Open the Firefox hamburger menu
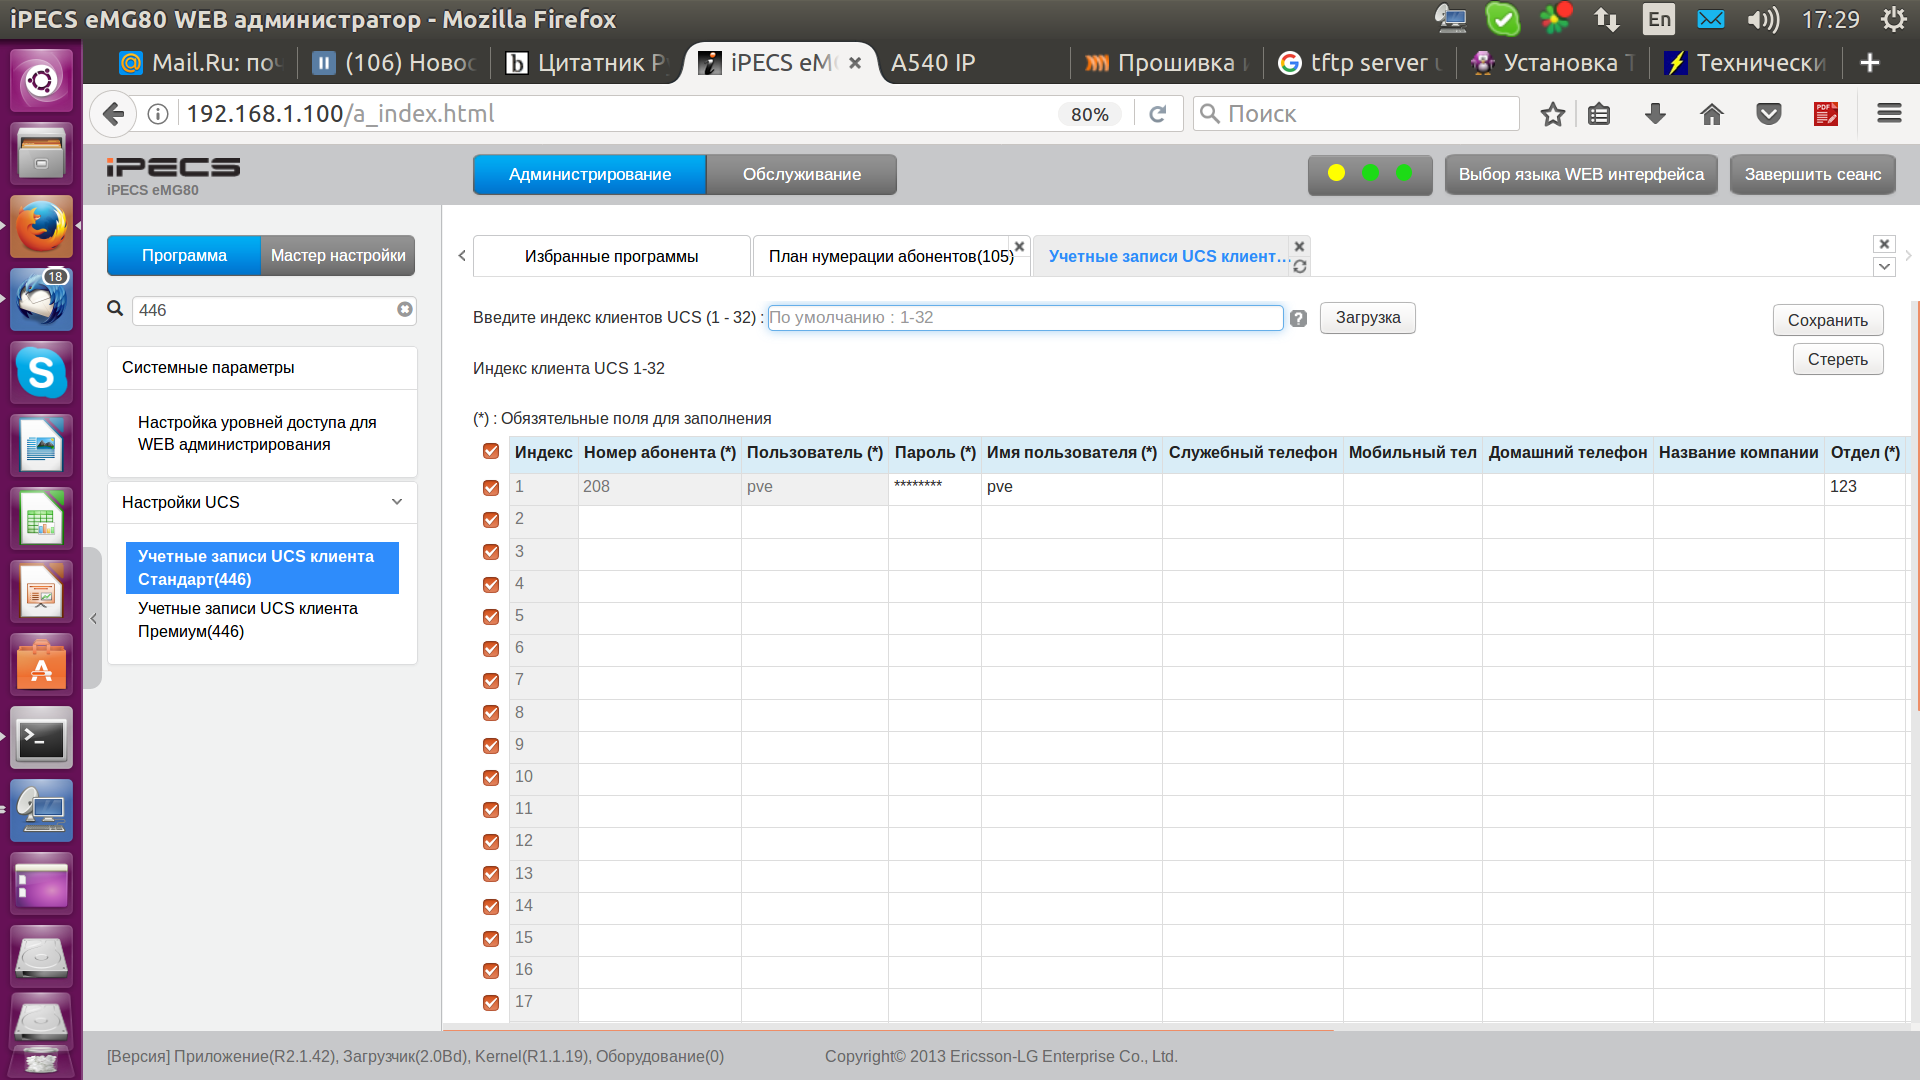 (1889, 114)
